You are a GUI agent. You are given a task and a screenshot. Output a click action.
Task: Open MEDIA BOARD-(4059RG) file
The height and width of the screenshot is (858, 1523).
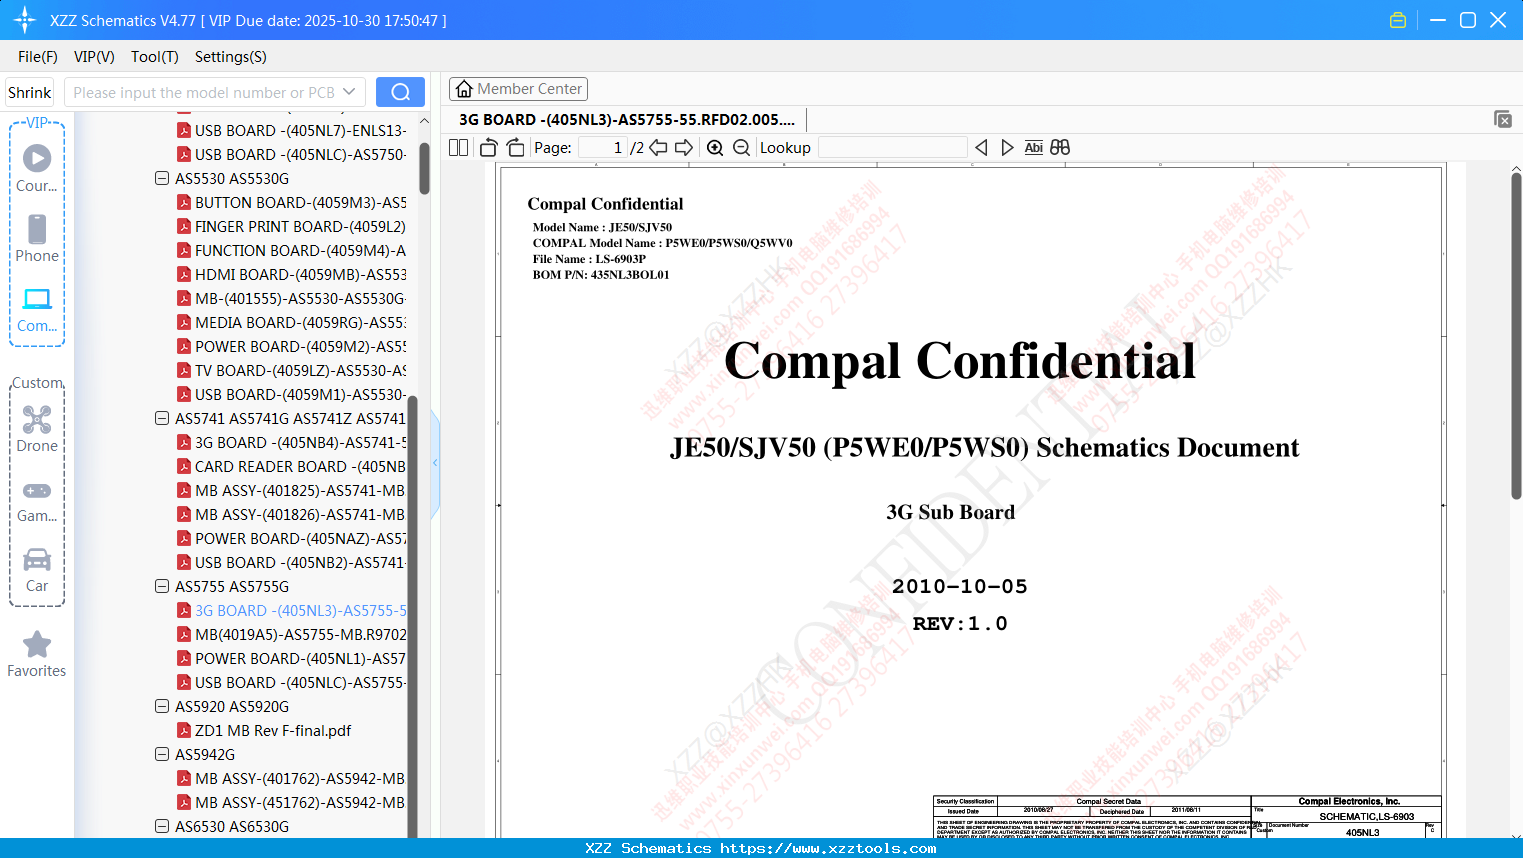tap(300, 322)
